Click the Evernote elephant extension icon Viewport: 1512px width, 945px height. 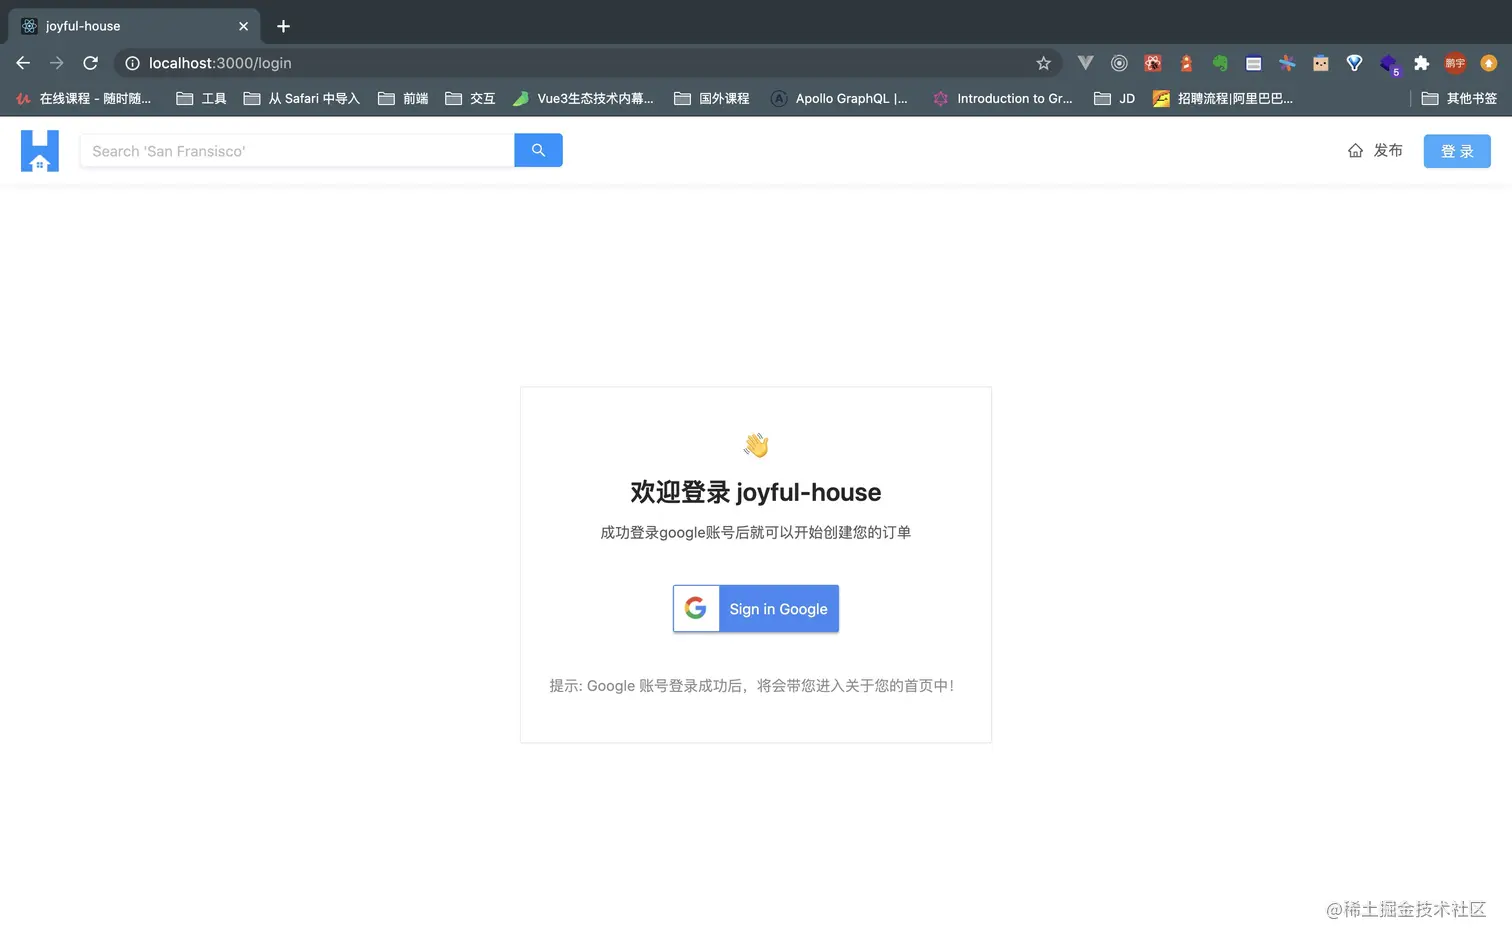[1220, 63]
